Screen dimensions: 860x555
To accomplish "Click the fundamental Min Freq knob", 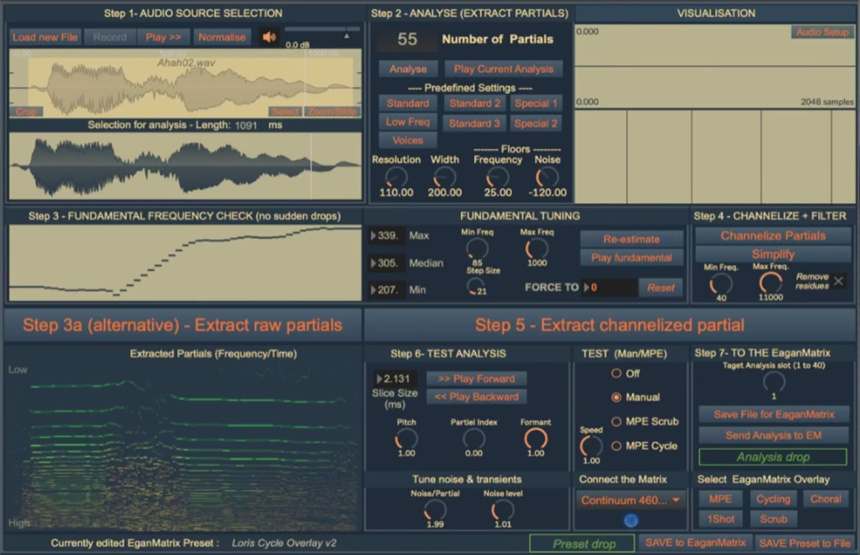I will [477, 248].
